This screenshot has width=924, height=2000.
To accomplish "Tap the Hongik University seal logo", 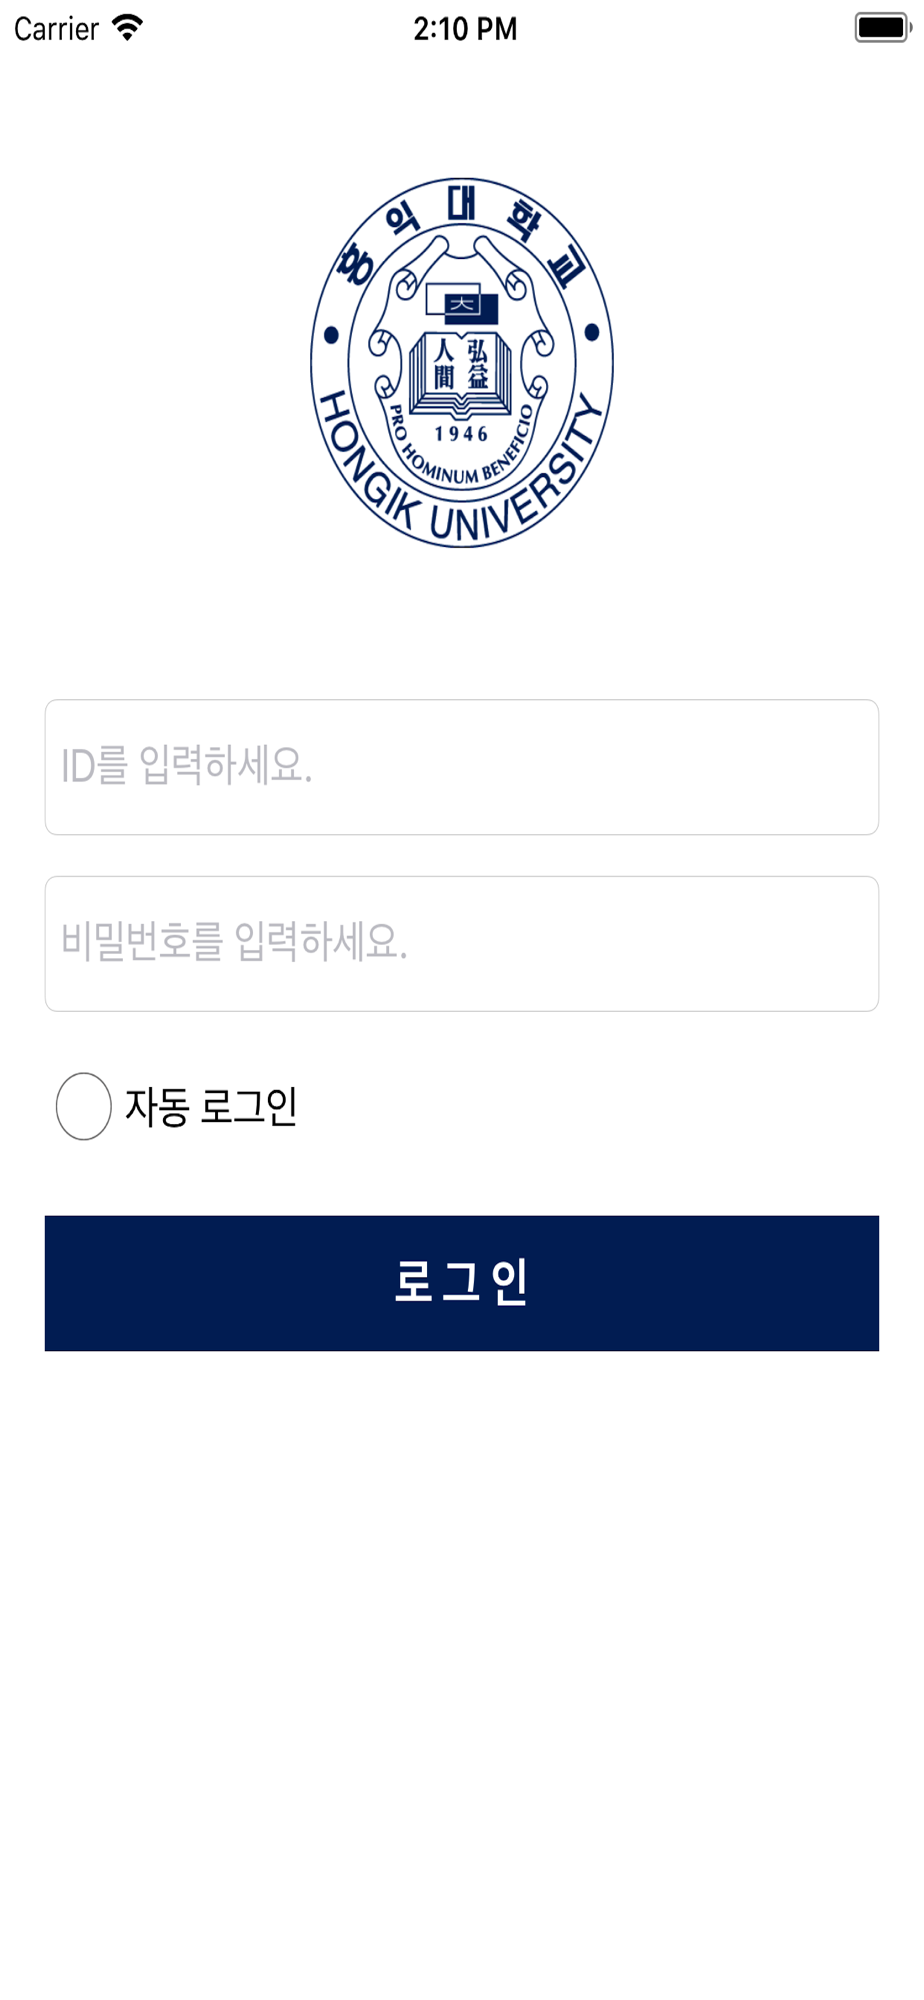I will (x=461, y=362).
